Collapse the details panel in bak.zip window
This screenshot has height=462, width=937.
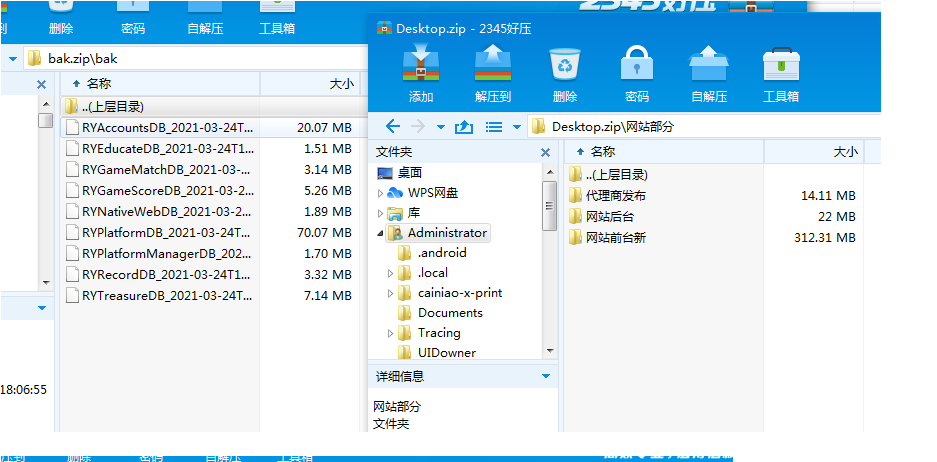tap(42, 308)
